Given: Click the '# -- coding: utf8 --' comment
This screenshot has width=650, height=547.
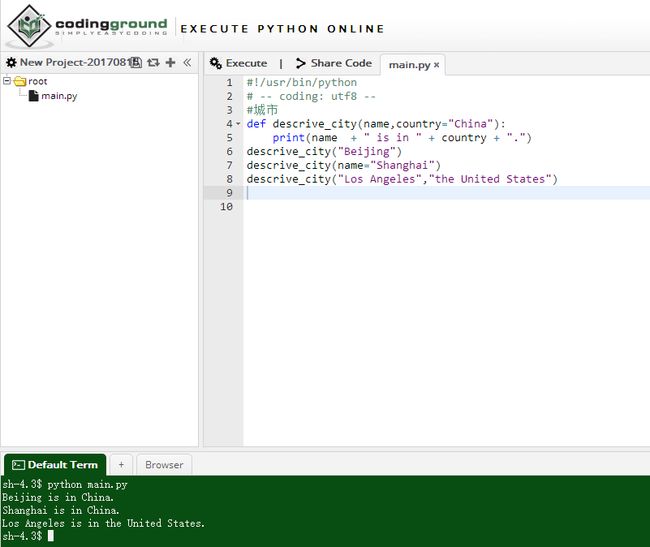Looking at the screenshot, I should [311, 96].
